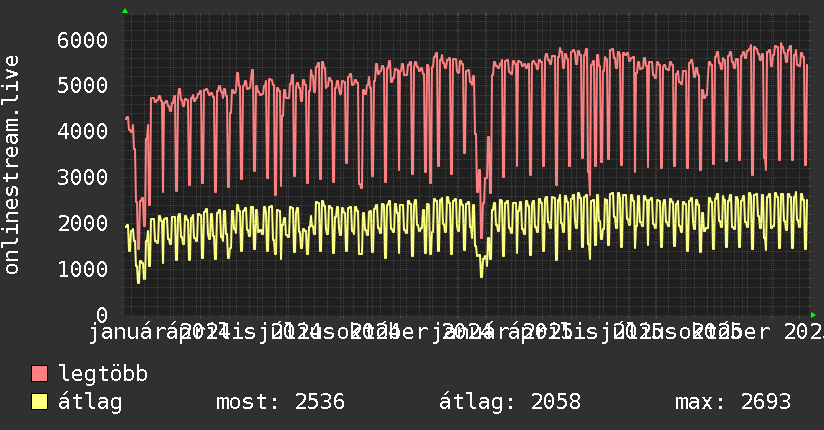This screenshot has width=824, height=430.
Task: Click the 6000 y-axis label
Action: click(x=83, y=40)
